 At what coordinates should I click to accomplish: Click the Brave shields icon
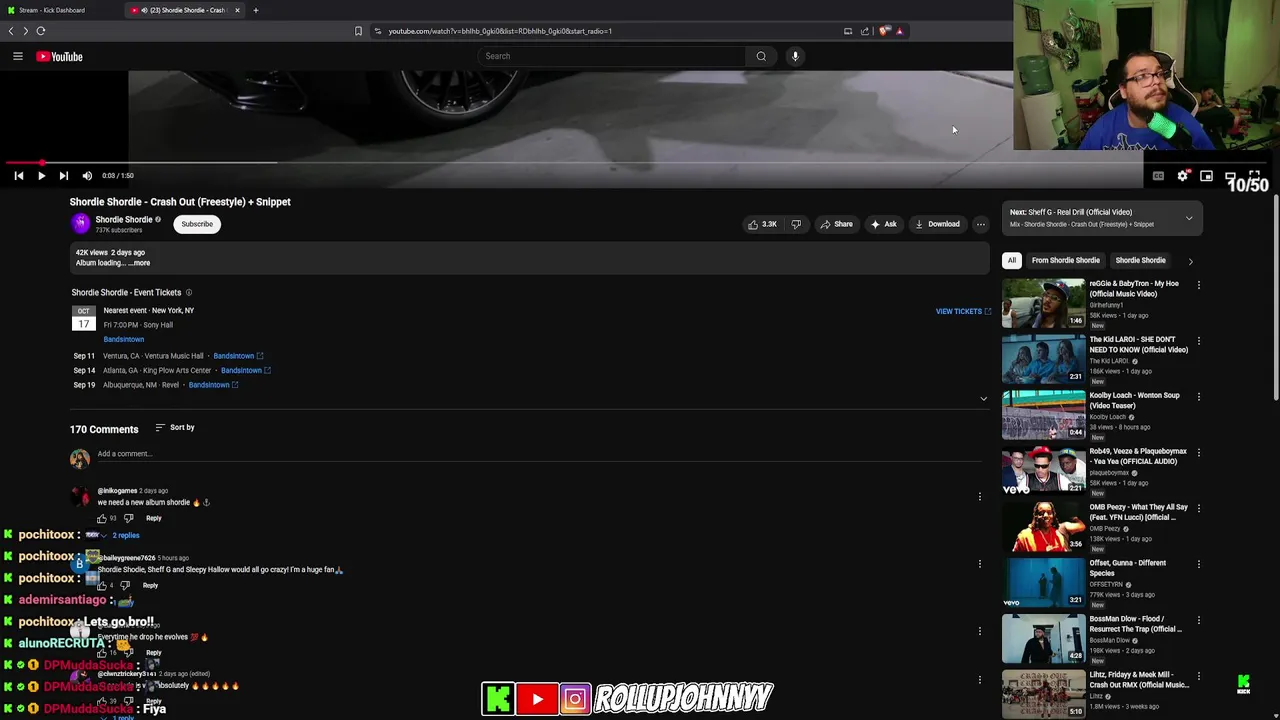[x=884, y=31]
